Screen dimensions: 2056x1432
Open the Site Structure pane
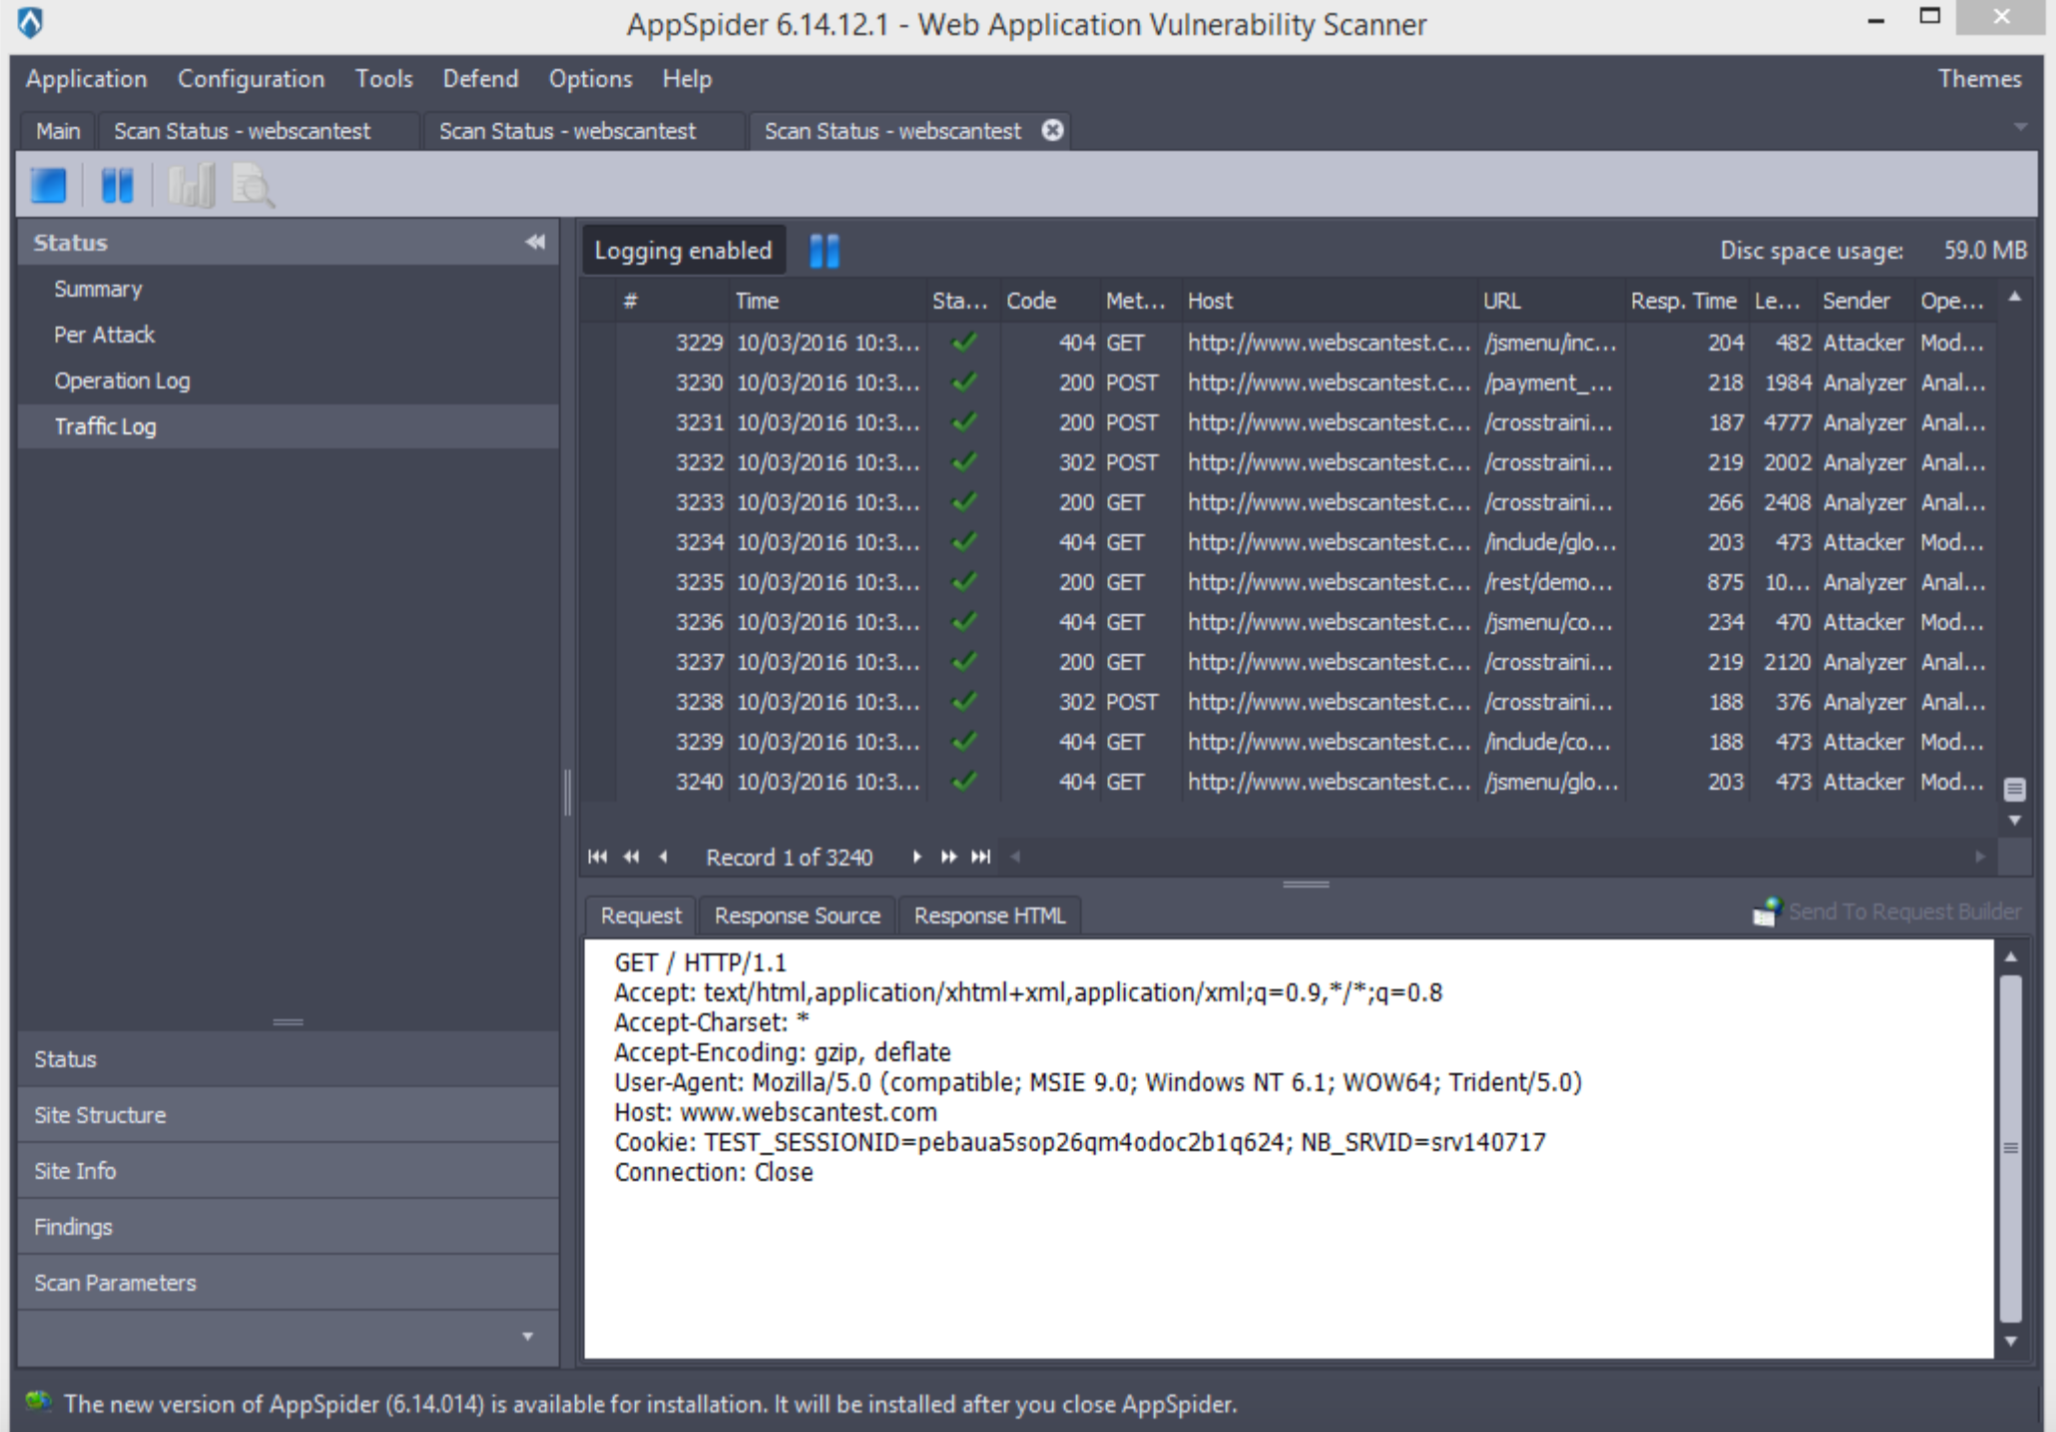pos(288,1115)
